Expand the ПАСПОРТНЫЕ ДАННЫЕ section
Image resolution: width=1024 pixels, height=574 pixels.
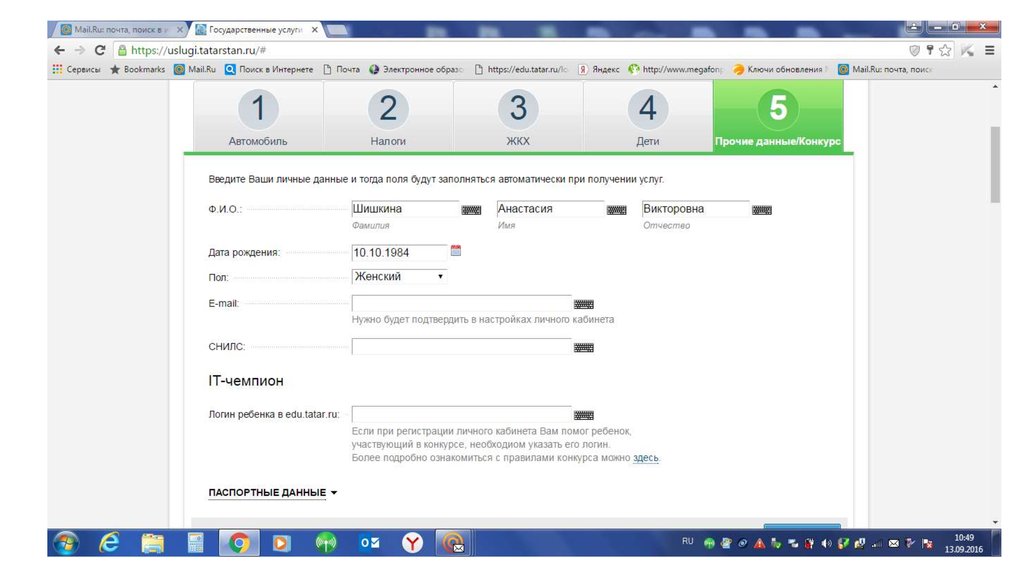pyautogui.click(x=273, y=493)
